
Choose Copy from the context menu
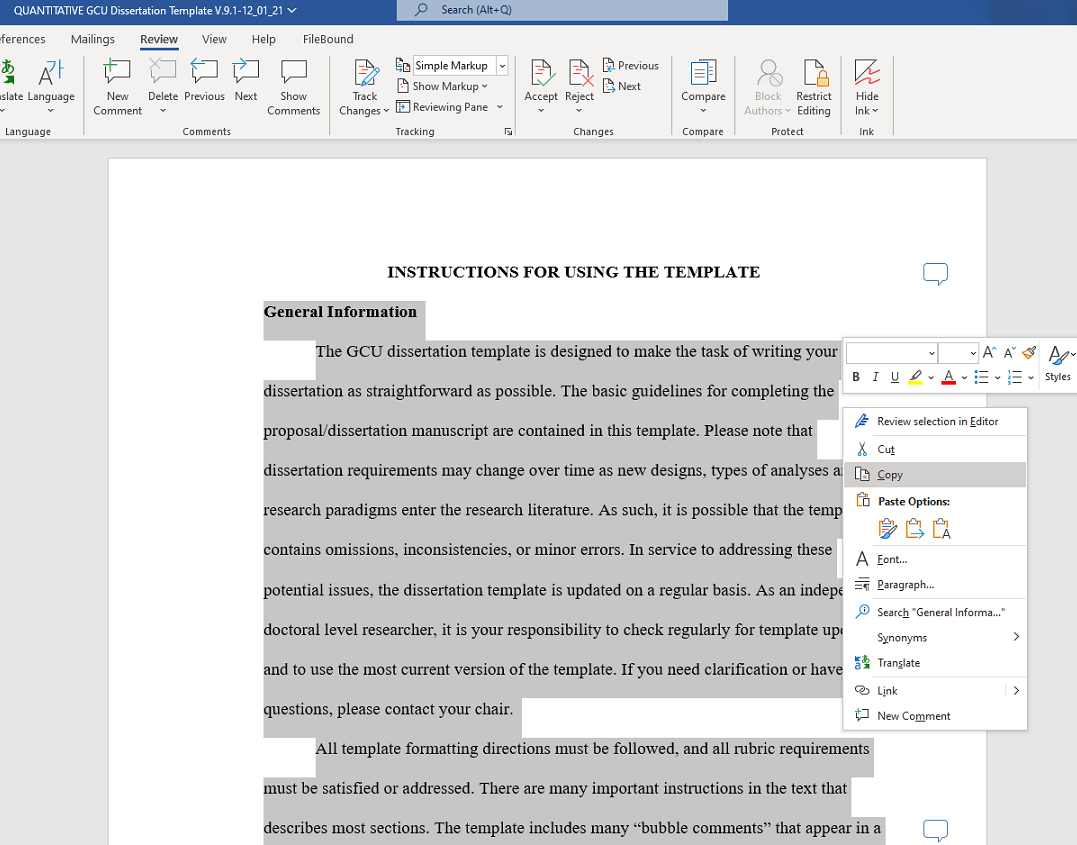point(890,475)
